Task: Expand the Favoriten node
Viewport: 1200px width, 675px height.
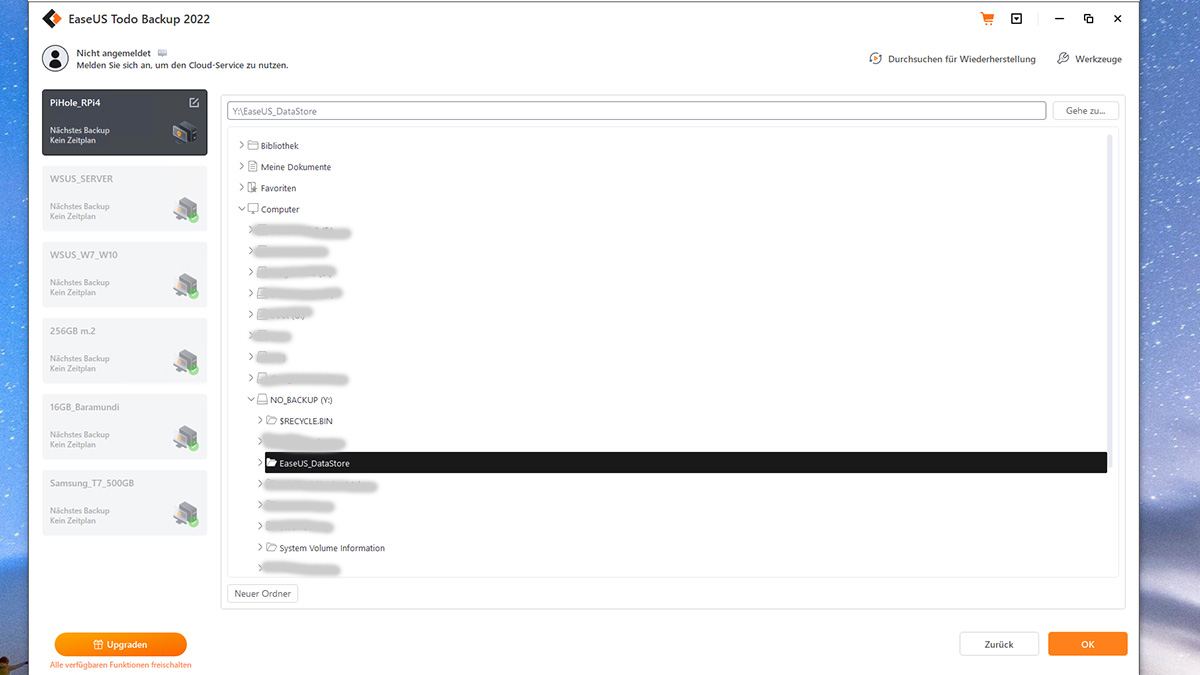Action: [241, 188]
